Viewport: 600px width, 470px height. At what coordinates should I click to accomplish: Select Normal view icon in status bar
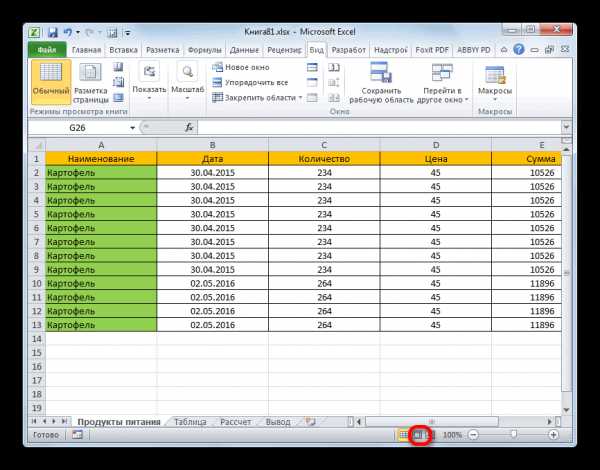pos(403,435)
